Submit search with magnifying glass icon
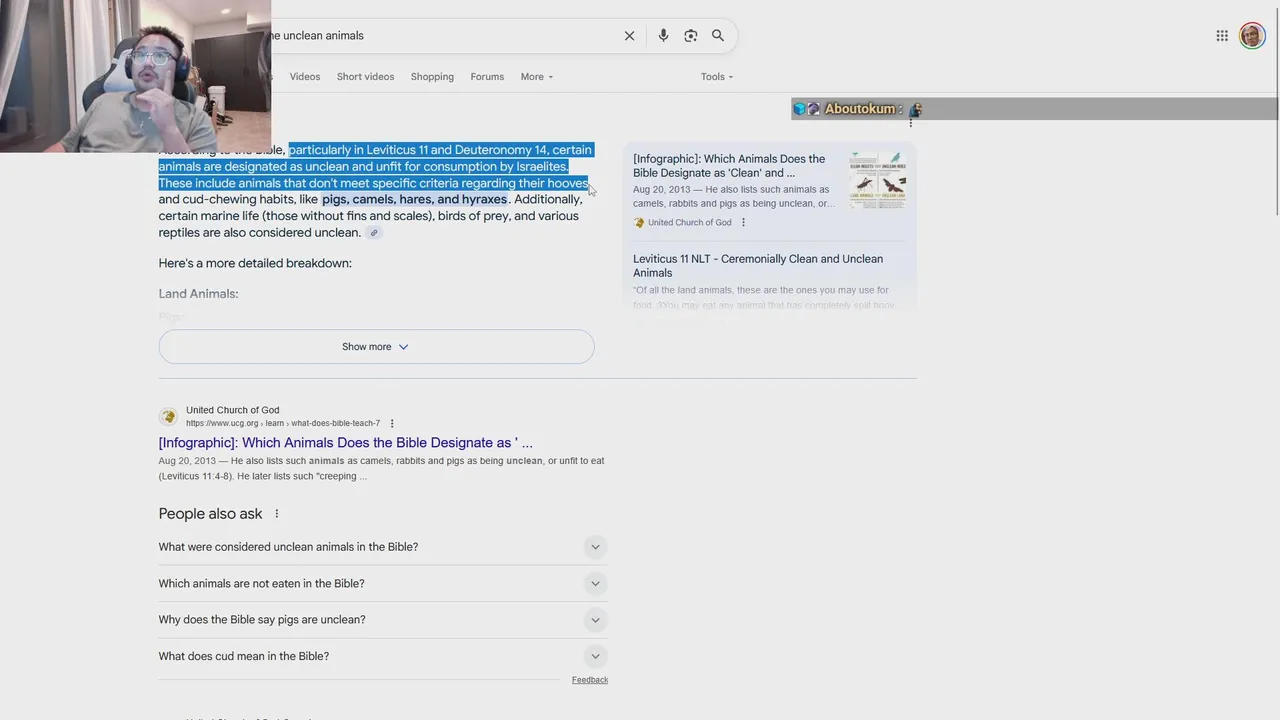Image resolution: width=1280 pixels, height=720 pixels. [718, 36]
